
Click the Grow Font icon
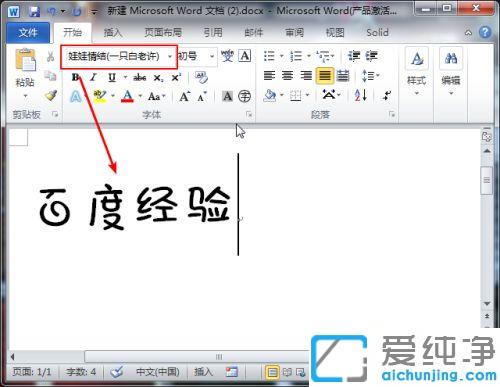click(185, 97)
